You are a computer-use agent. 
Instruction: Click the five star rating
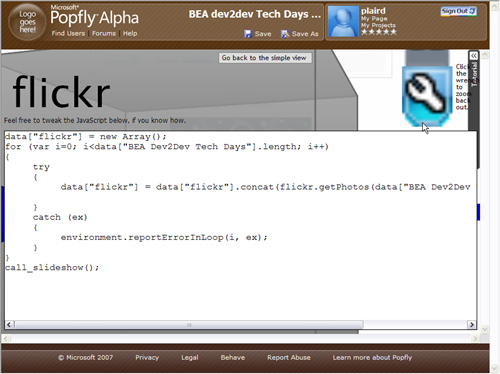click(379, 32)
